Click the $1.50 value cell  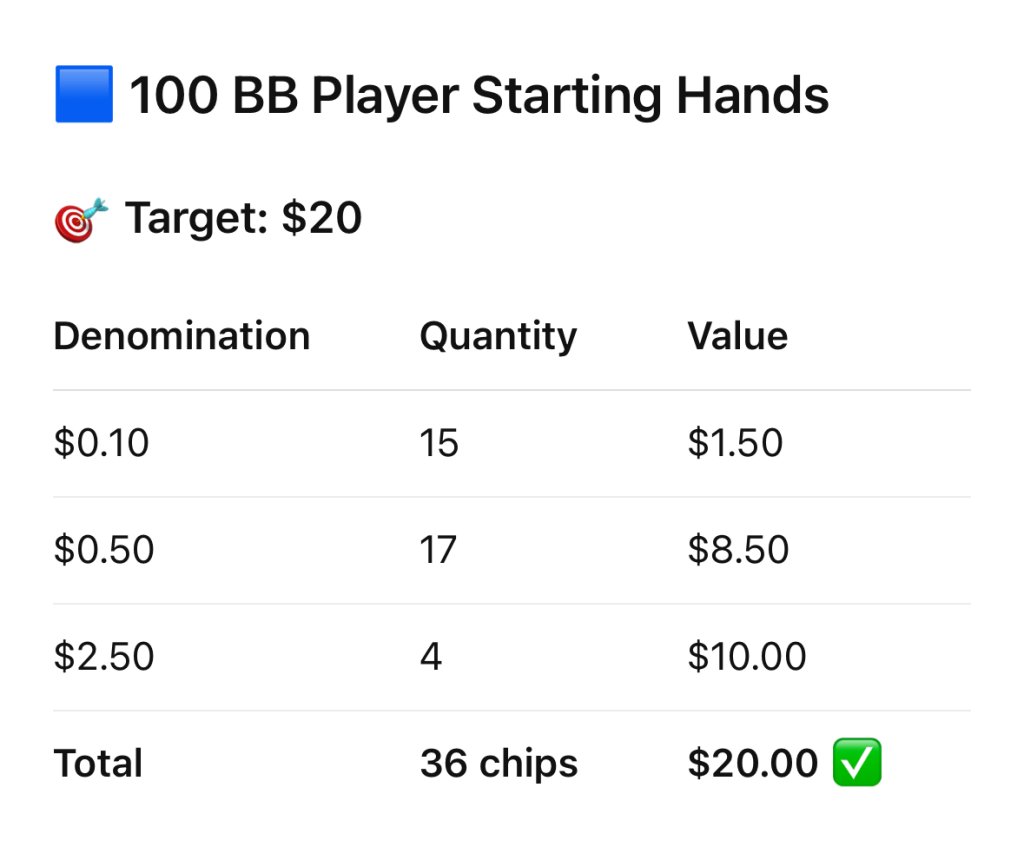click(x=735, y=443)
